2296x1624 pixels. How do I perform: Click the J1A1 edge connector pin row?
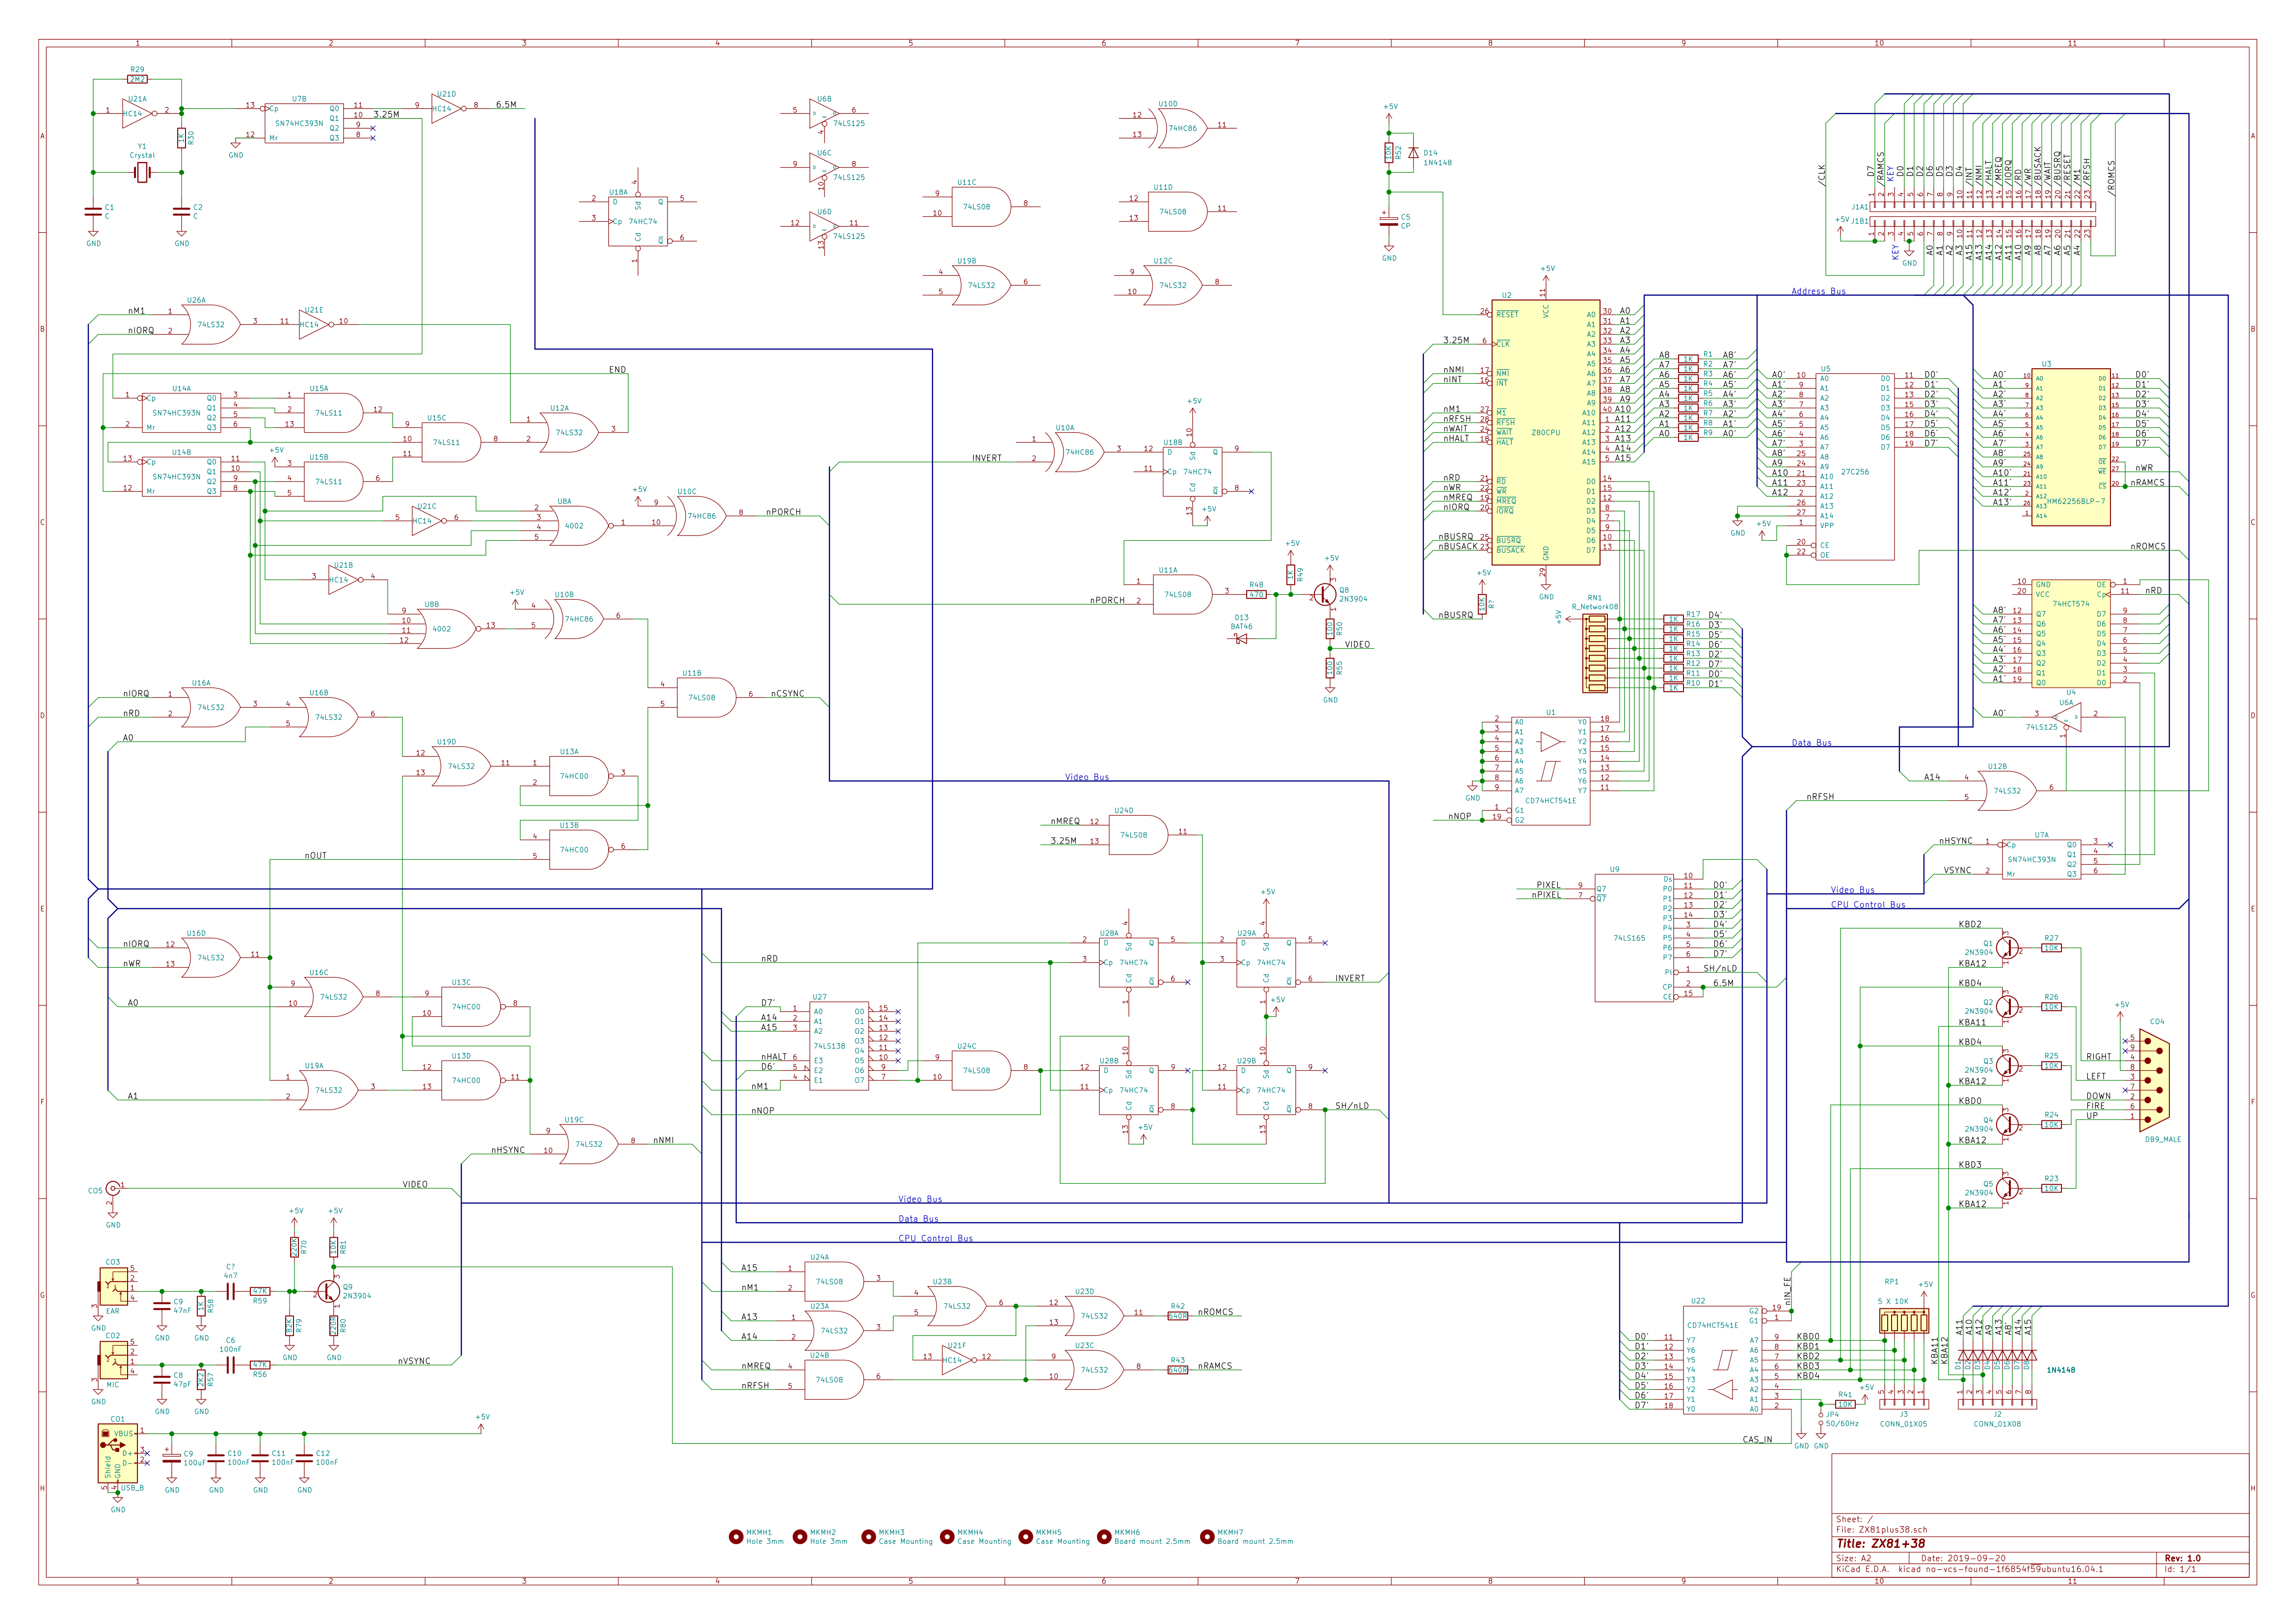click(1982, 207)
